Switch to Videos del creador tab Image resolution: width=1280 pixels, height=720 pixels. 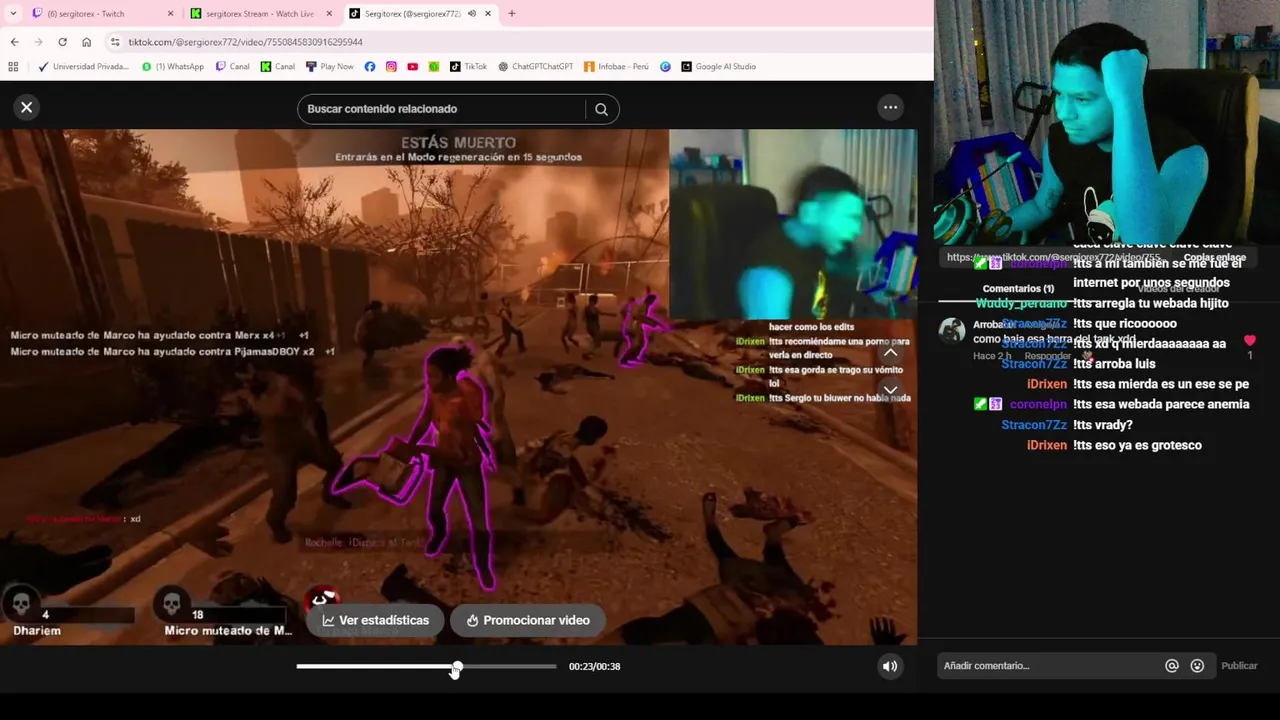(x=1178, y=288)
